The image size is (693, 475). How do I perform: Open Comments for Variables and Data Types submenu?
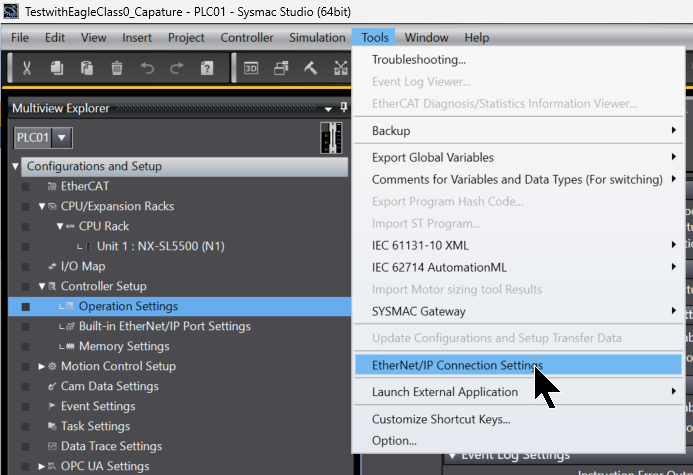(x=519, y=179)
